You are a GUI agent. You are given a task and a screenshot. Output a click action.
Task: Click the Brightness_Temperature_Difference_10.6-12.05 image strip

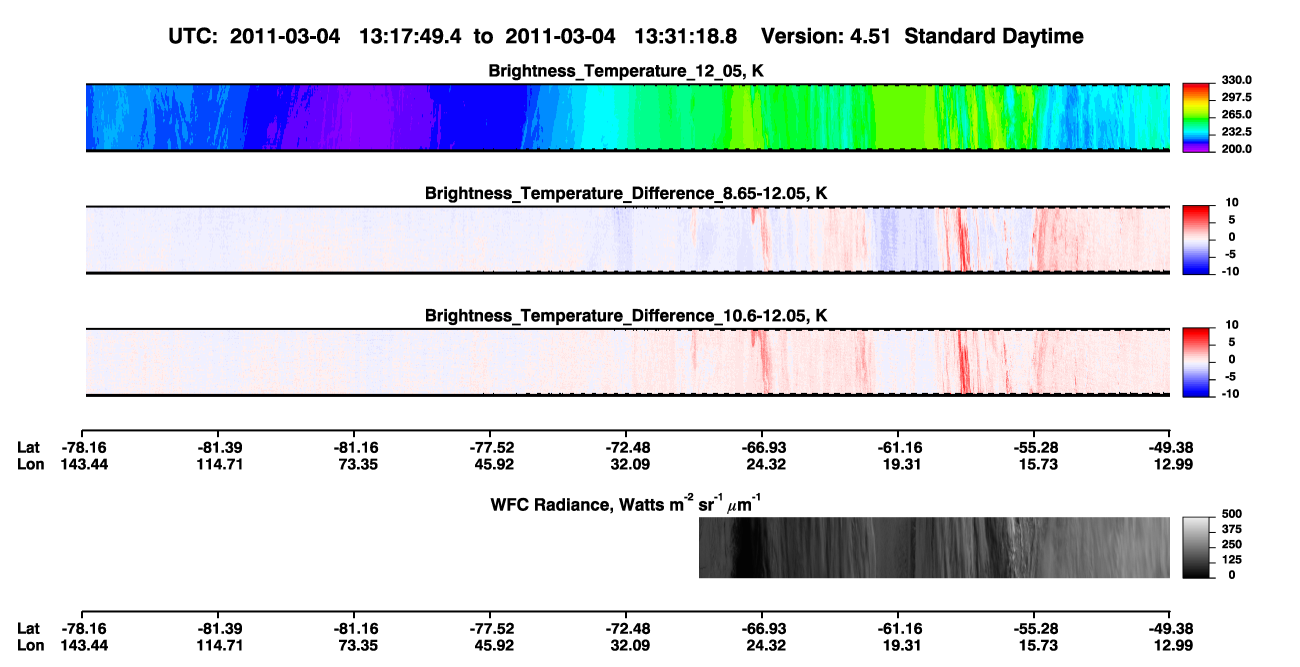tap(627, 361)
